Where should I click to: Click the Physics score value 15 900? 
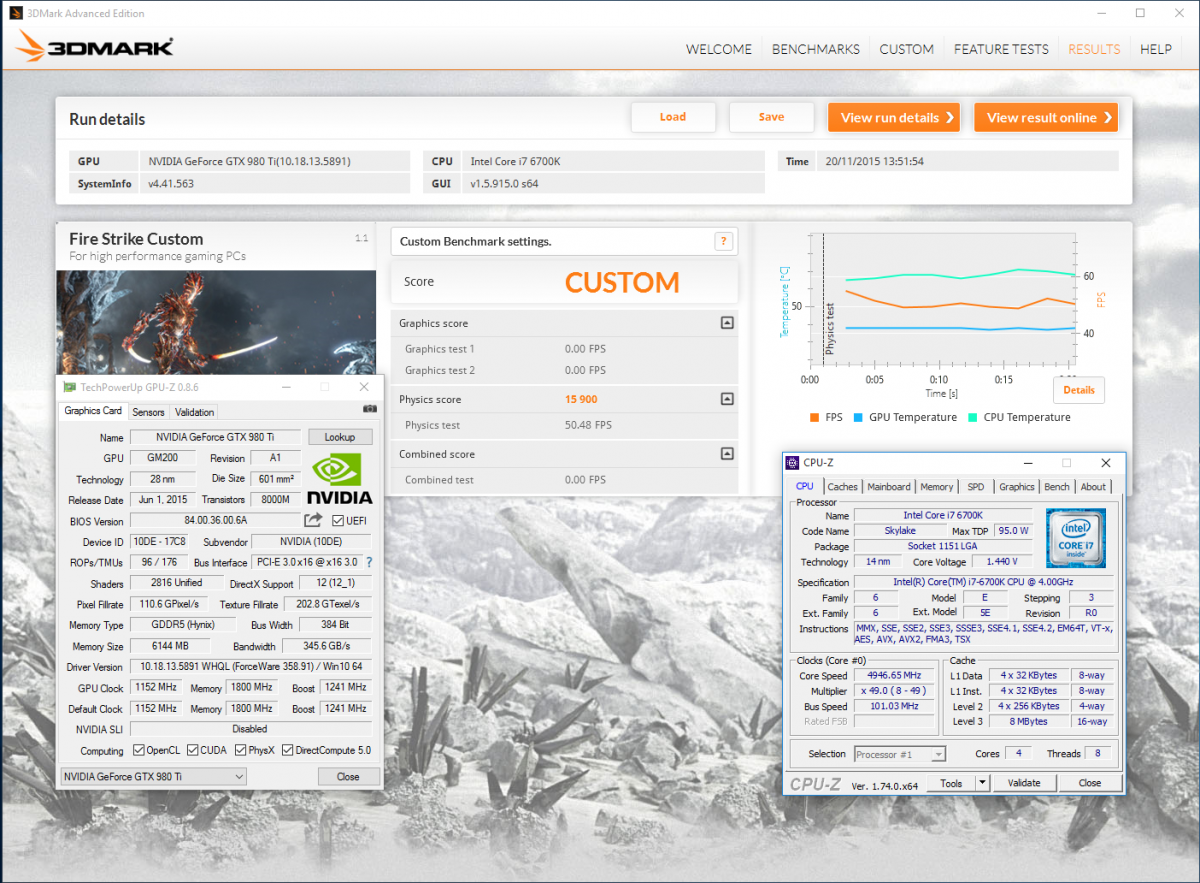582,399
